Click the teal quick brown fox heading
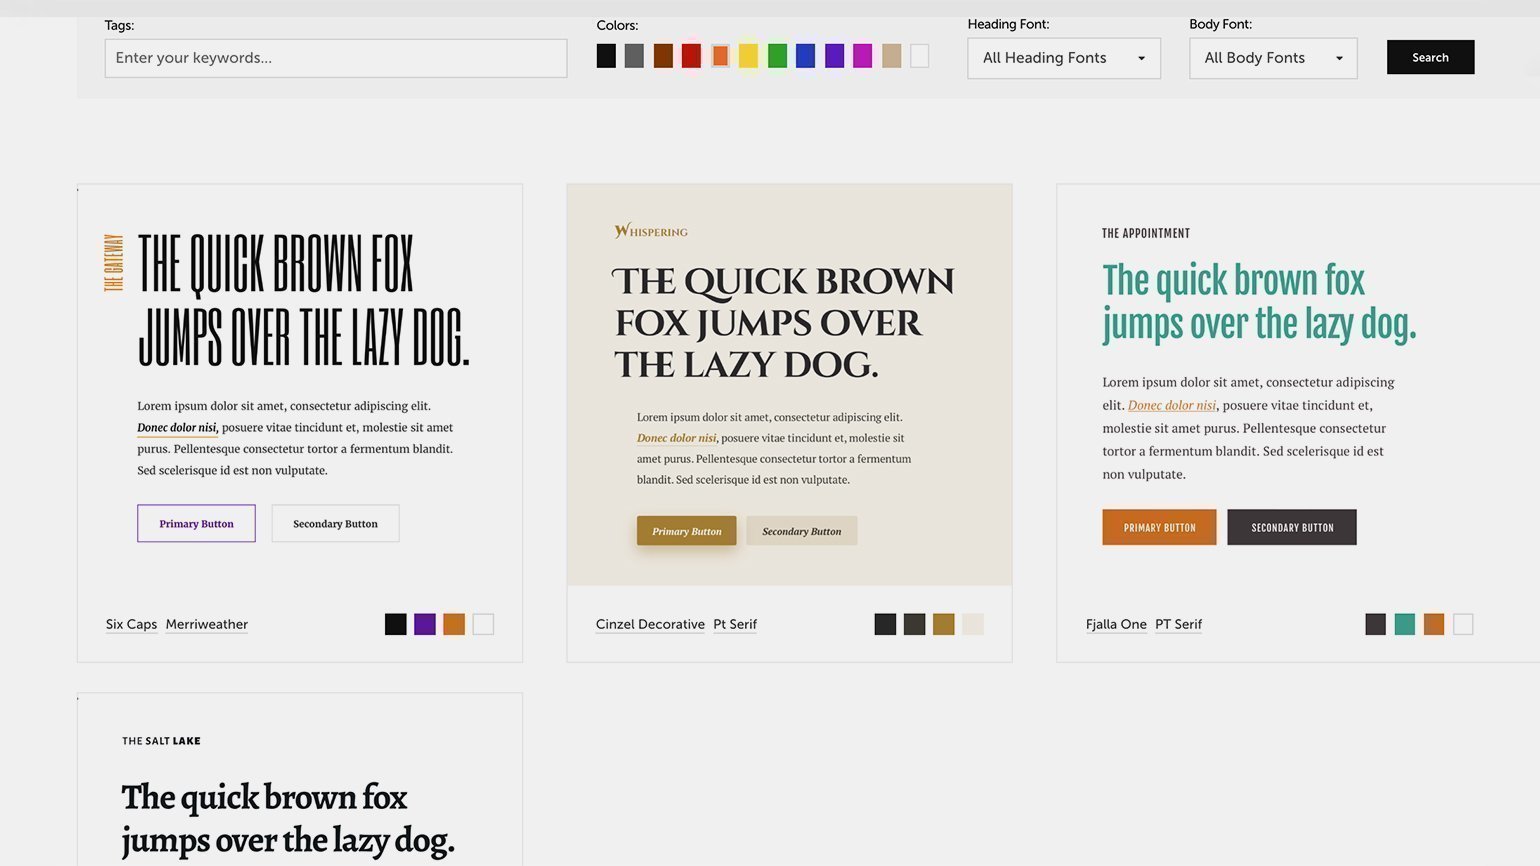Viewport: 1540px width, 866px height. coord(1259,303)
